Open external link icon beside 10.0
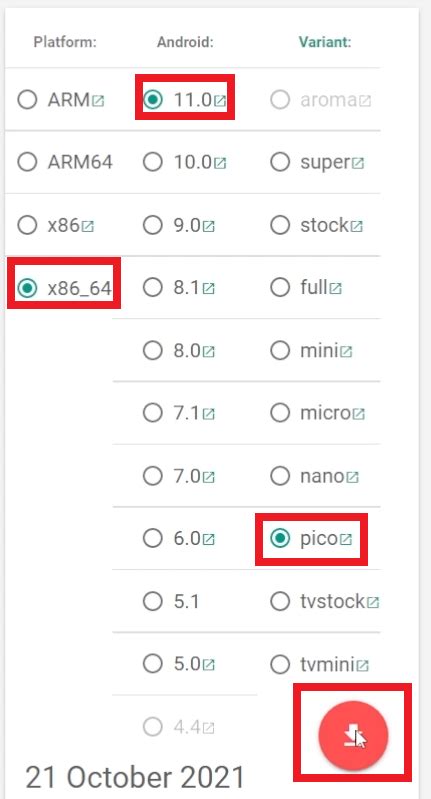The height and width of the screenshot is (799, 431). point(220,164)
